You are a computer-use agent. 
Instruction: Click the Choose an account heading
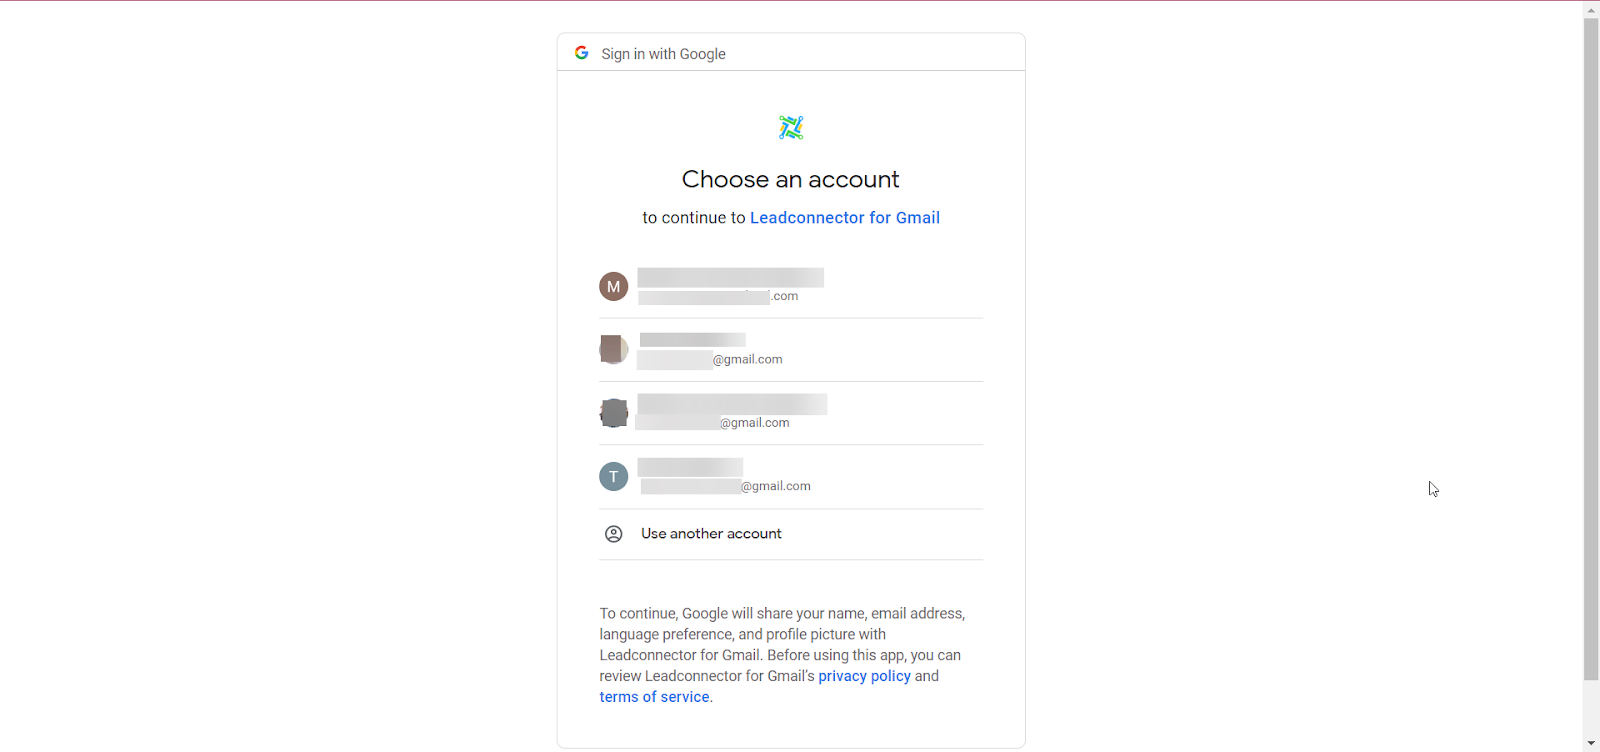[x=791, y=179]
